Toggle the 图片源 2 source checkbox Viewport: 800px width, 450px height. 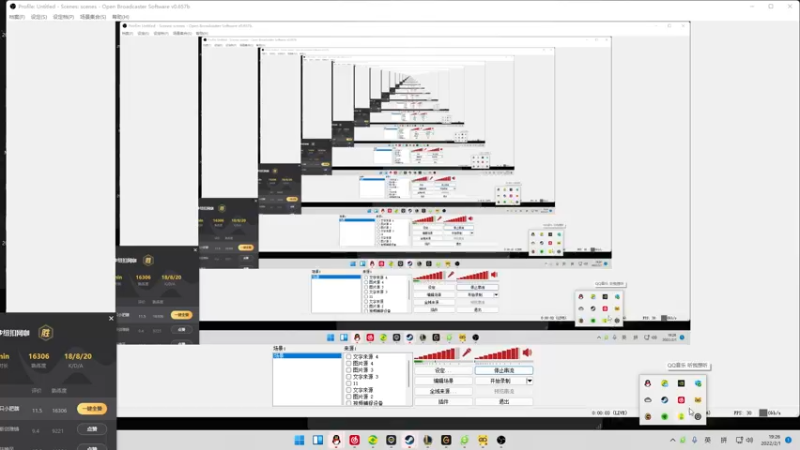click(x=349, y=396)
